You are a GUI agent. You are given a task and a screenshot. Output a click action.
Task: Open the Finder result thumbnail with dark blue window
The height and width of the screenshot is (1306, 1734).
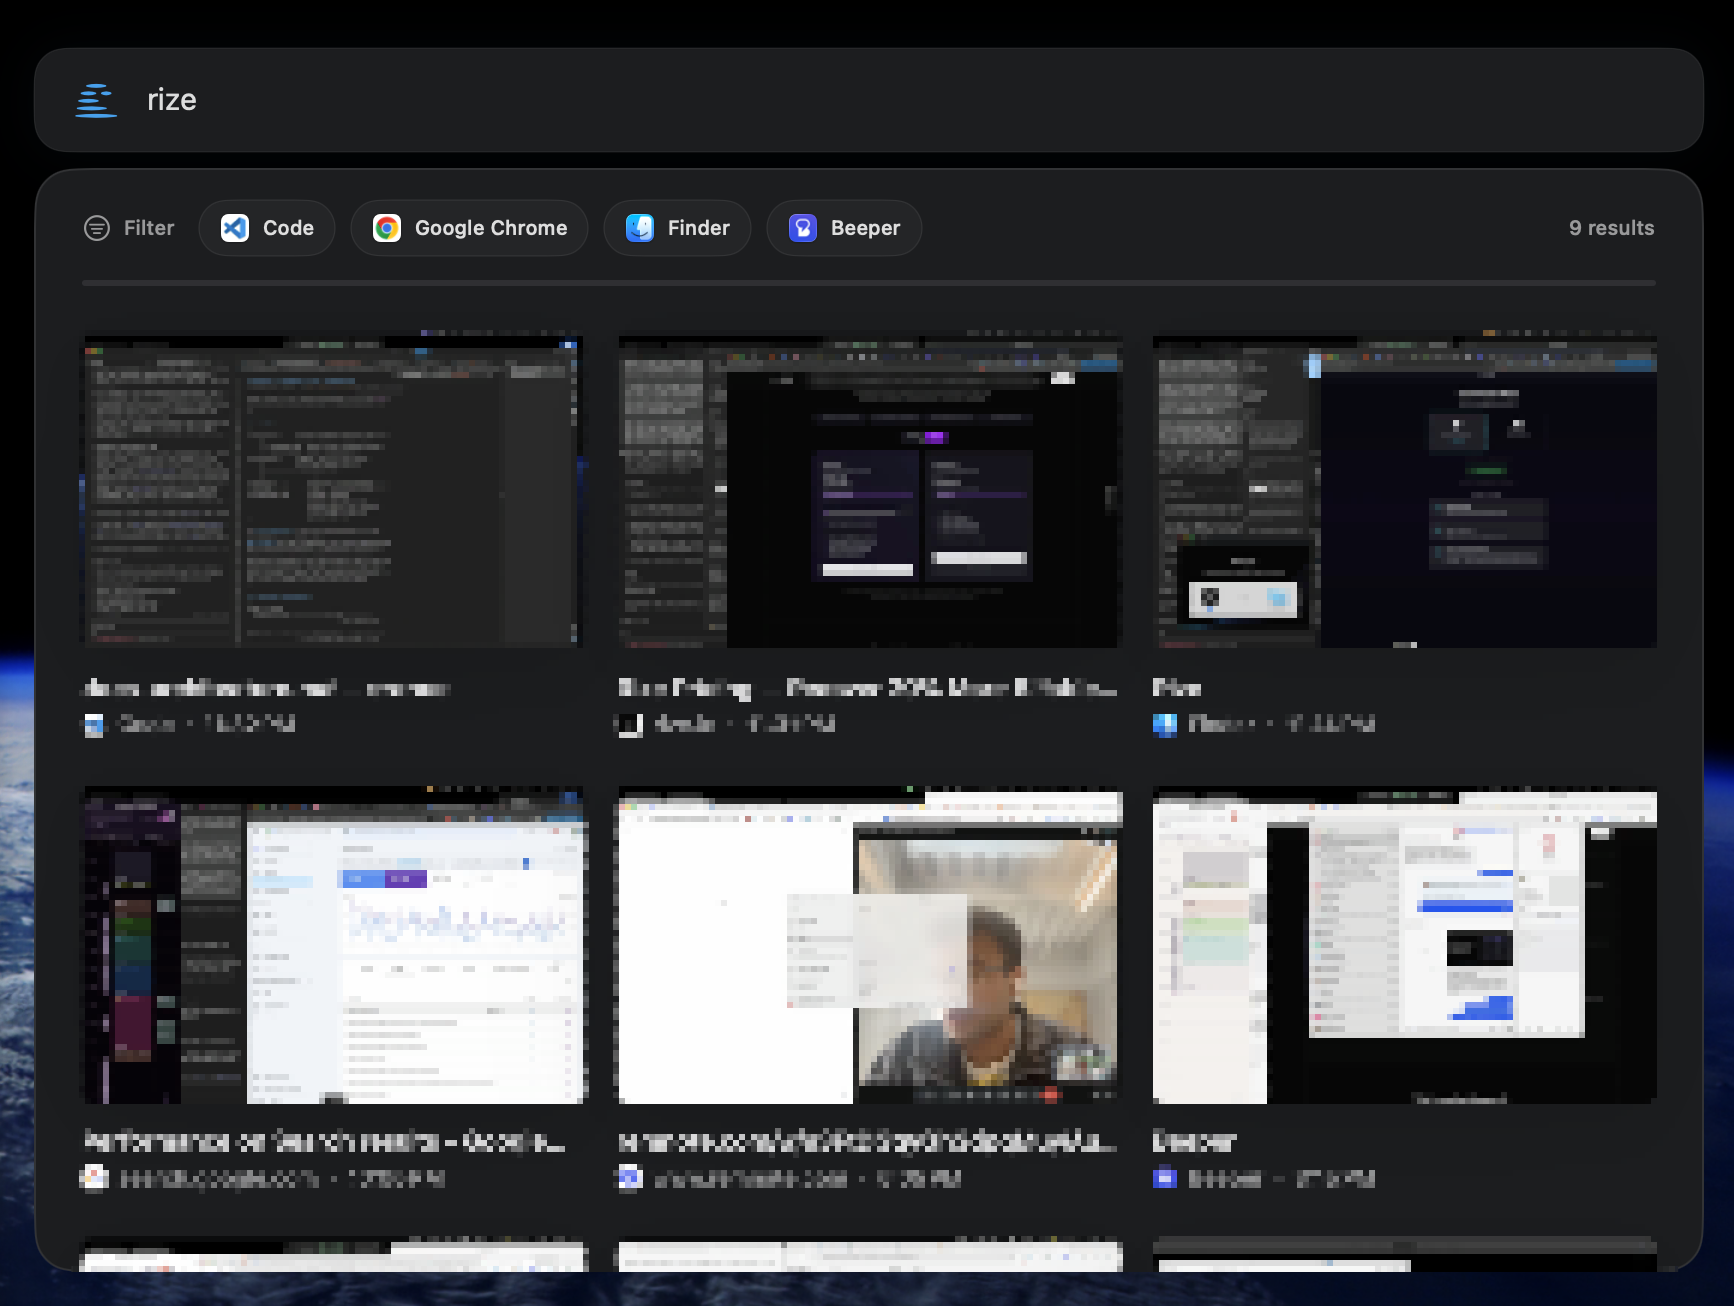(1404, 491)
